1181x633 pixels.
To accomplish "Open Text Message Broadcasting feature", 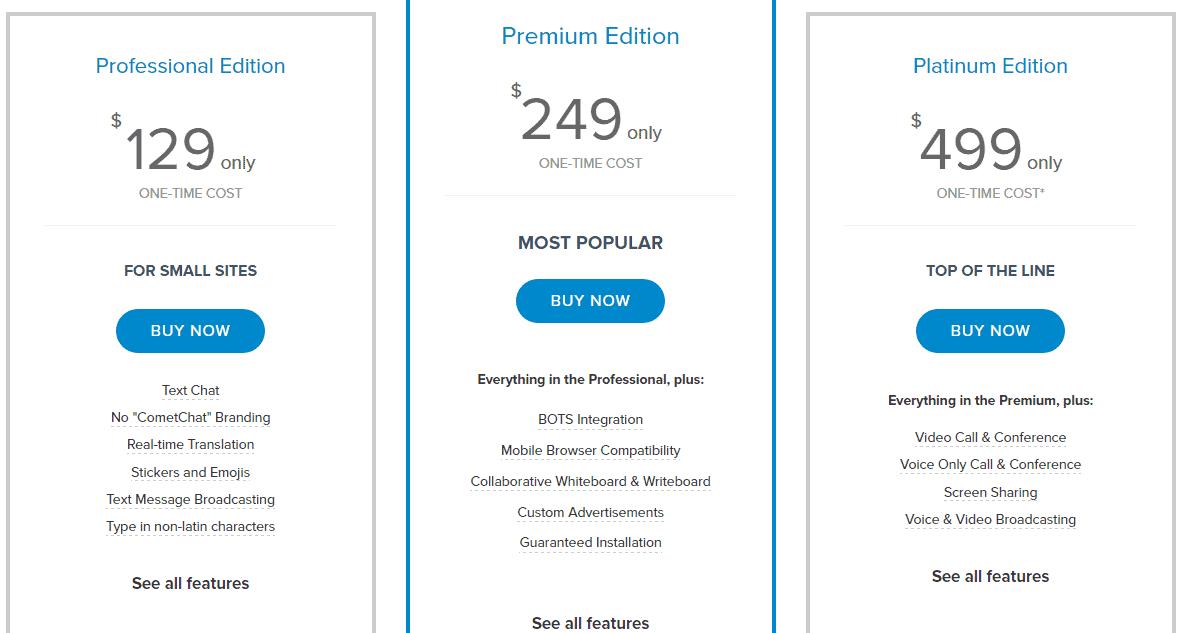I will [x=190, y=499].
